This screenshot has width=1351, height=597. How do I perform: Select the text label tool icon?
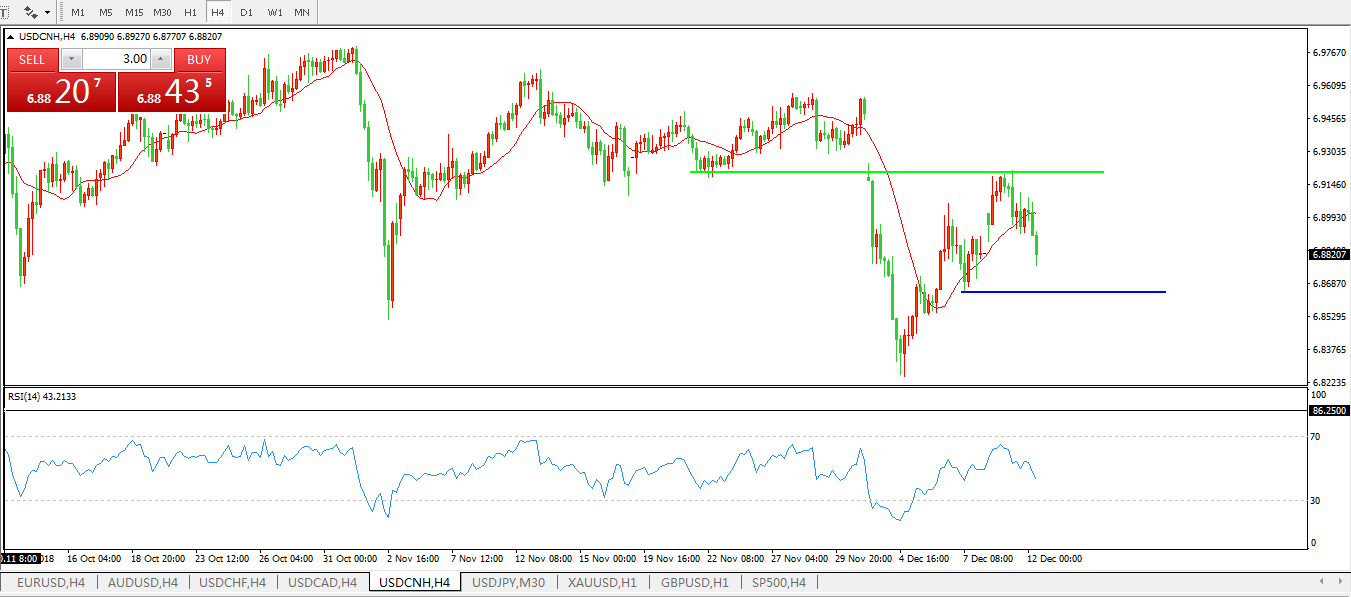4,12
